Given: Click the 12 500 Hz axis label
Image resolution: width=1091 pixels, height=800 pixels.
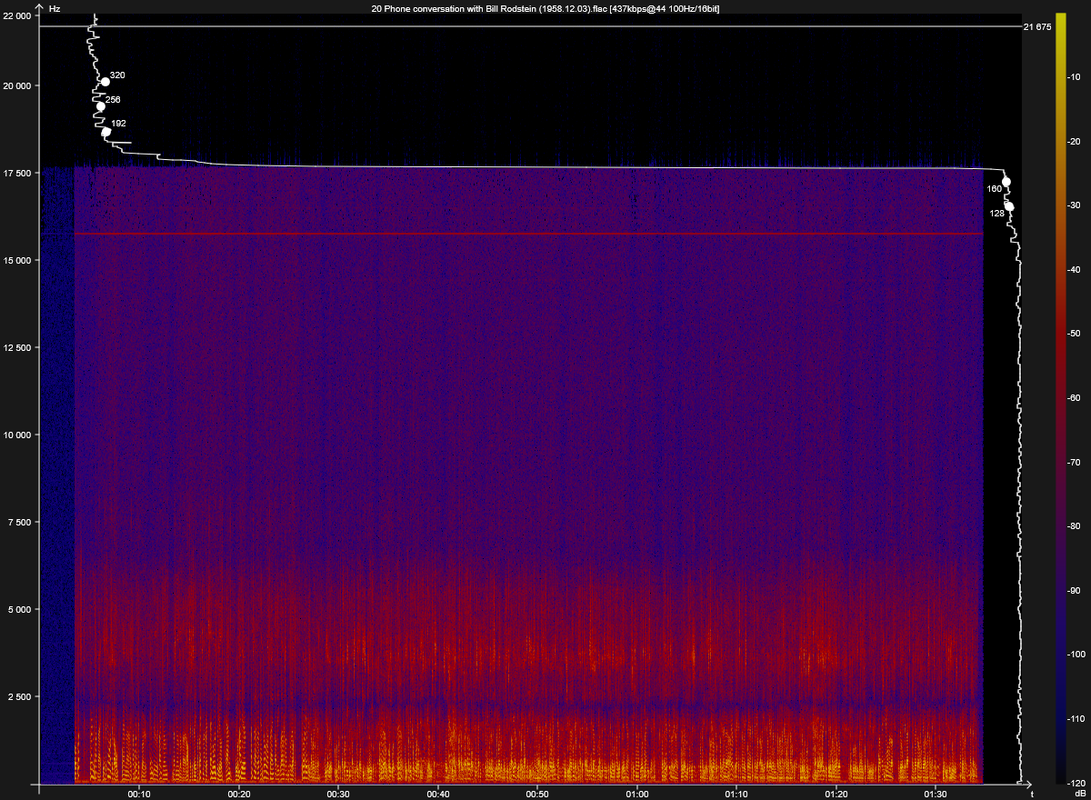Looking at the screenshot, I should [17, 348].
